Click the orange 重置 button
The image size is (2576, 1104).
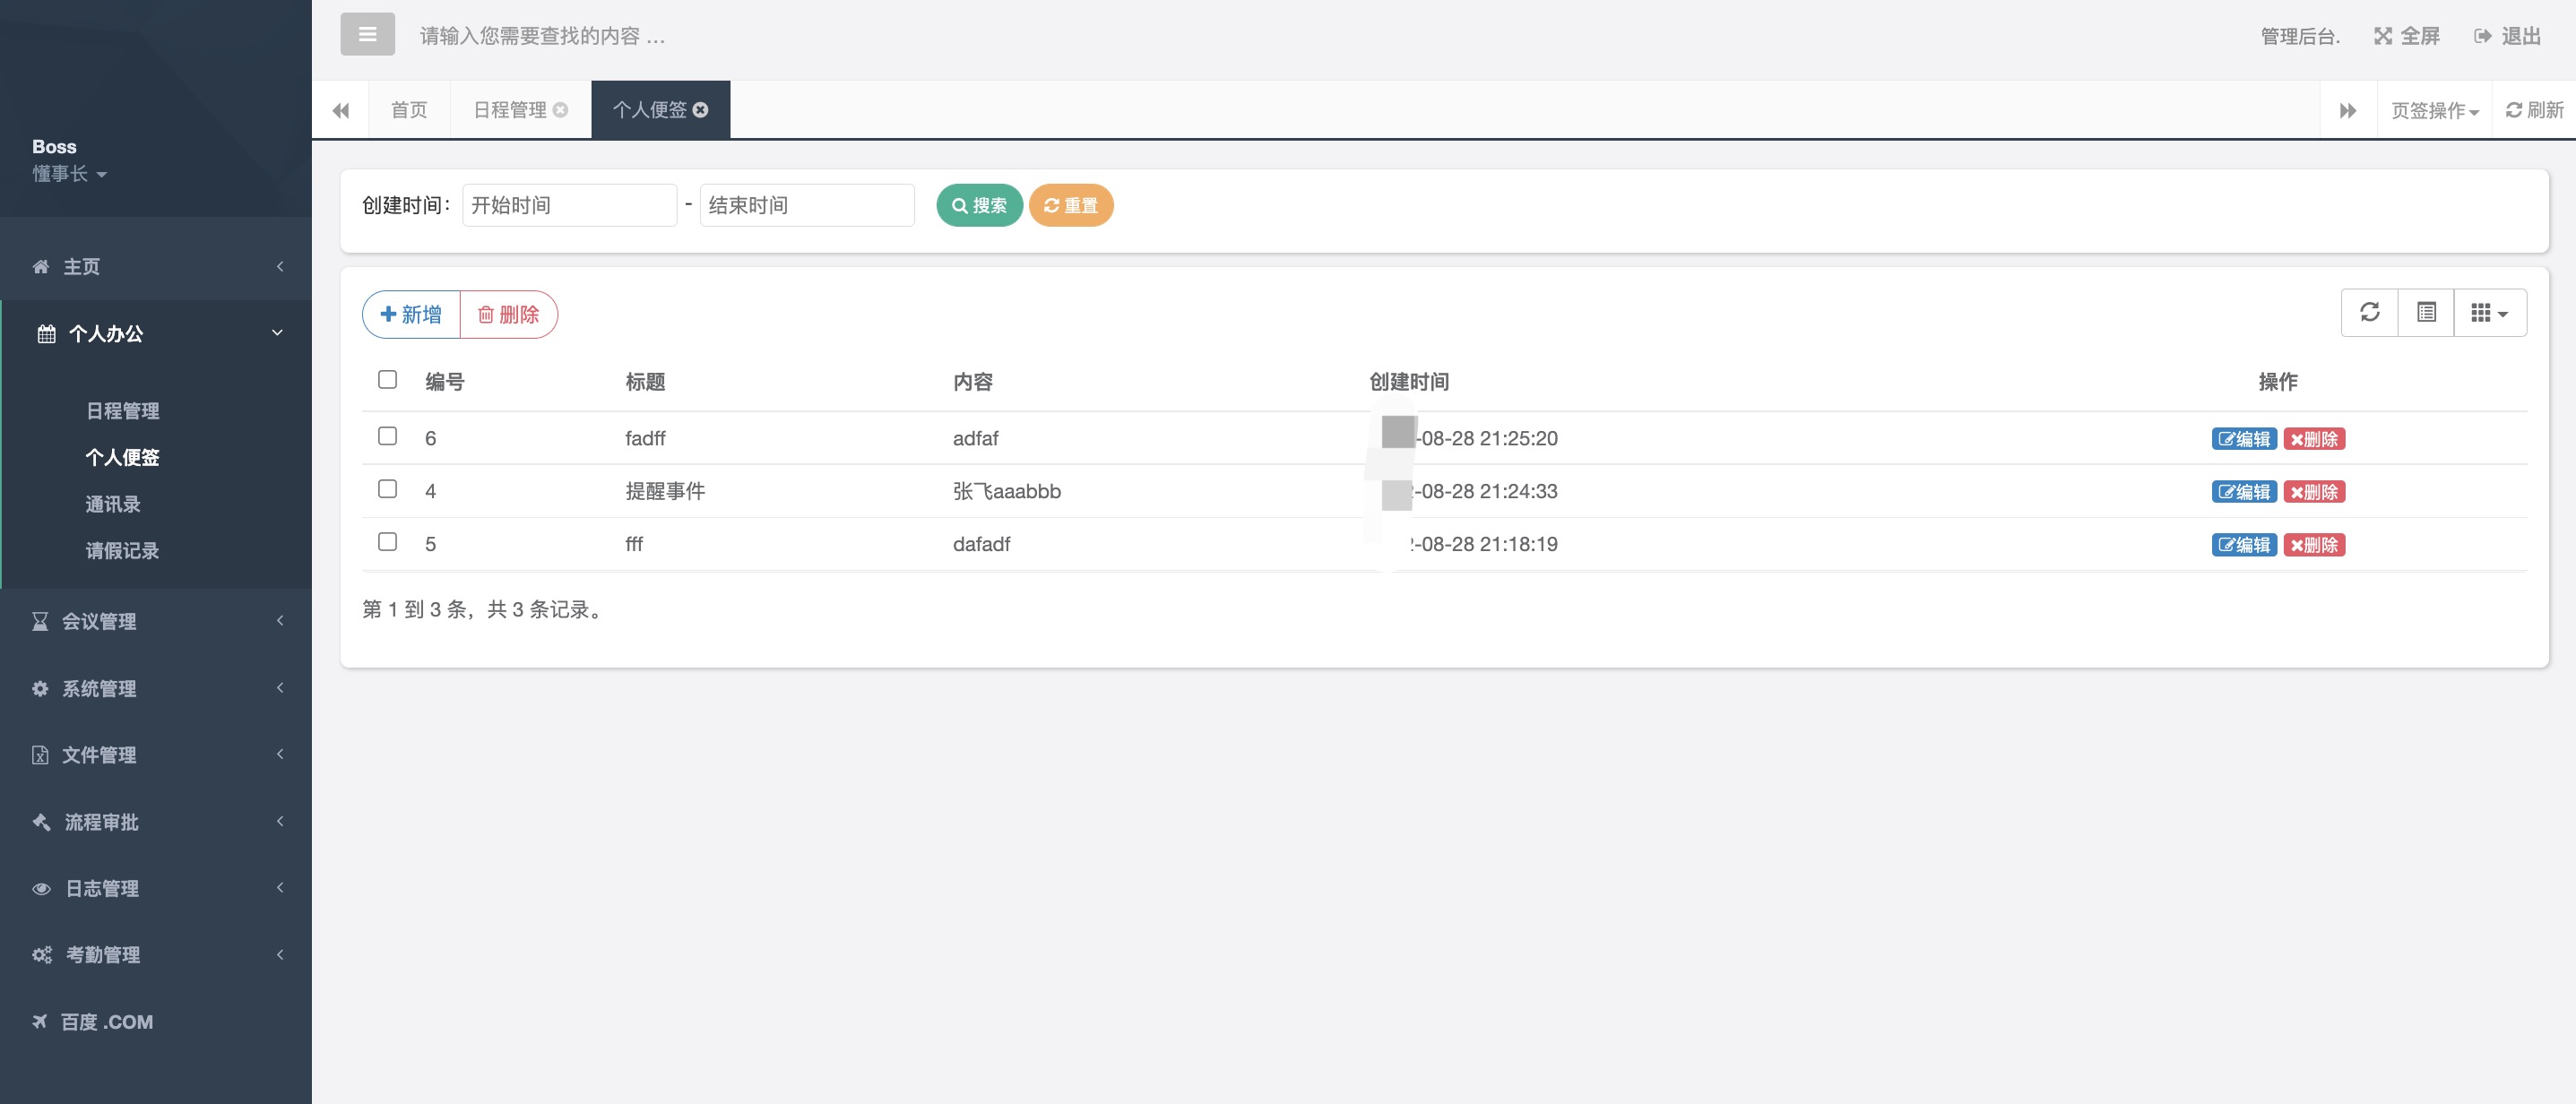[x=1071, y=205]
